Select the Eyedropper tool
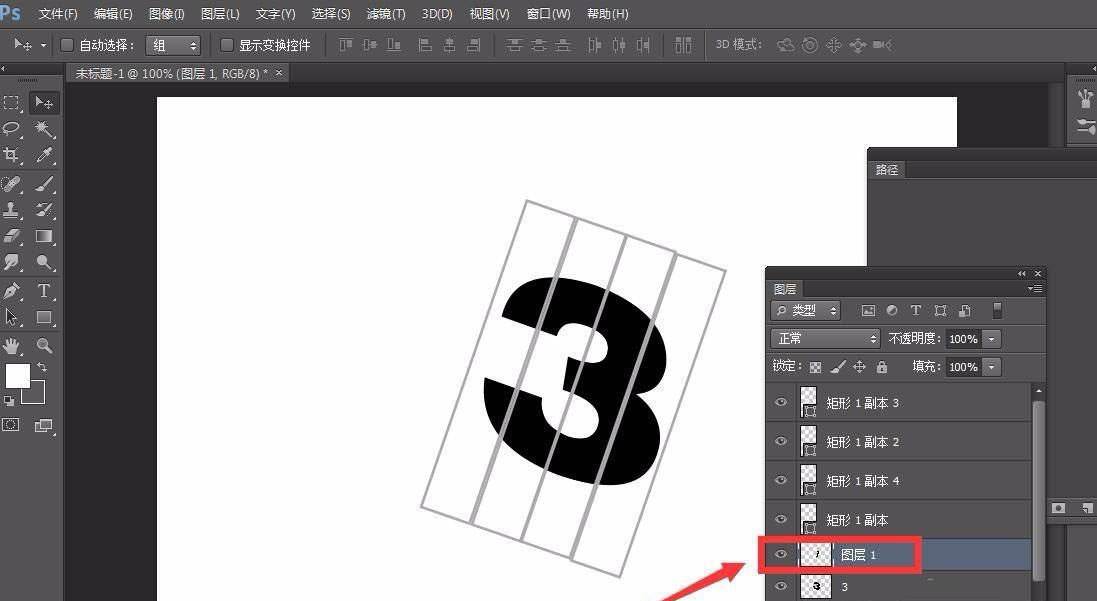Screen dimensions: 1097x601 [x=43, y=155]
